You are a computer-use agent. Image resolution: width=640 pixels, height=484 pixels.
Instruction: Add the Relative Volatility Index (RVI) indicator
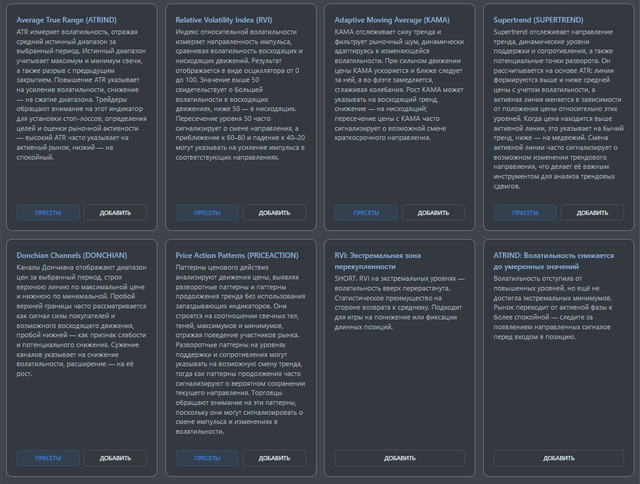point(274,213)
